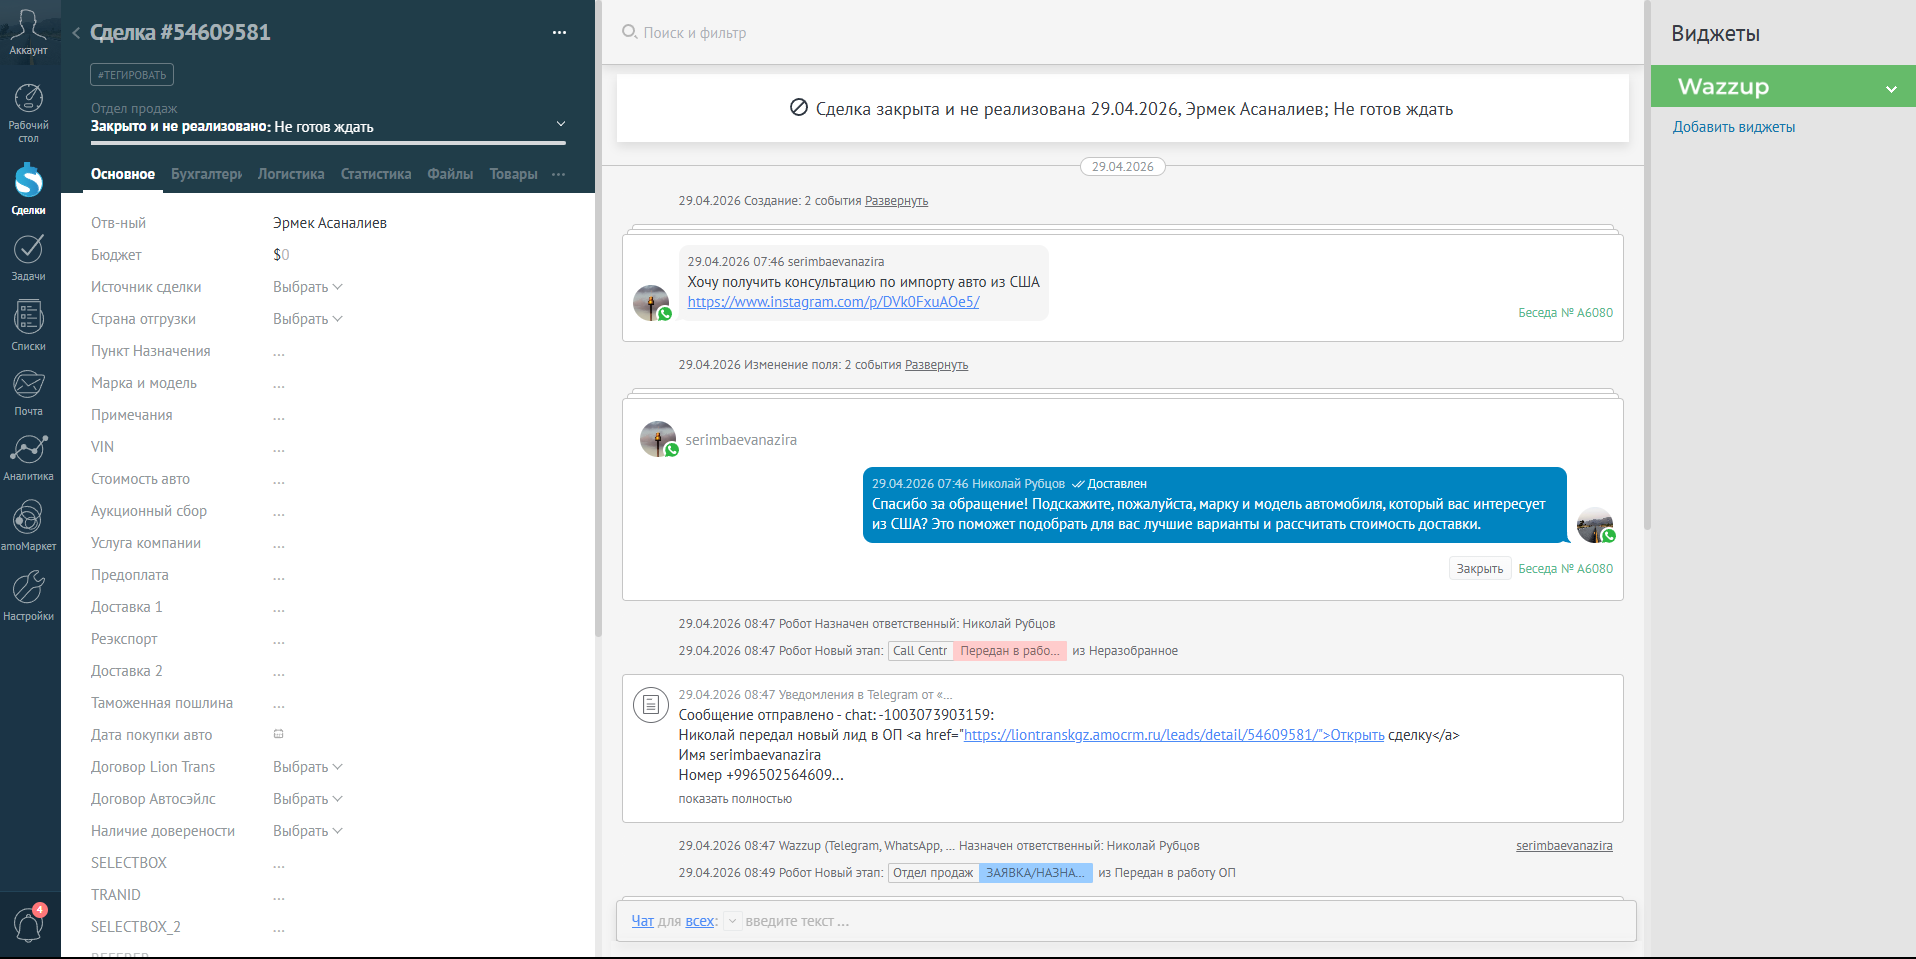The height and width of the screenshot is (959, 1916).
Task: Open the three-dot menu next to the deal title
Action: coord(559,33)
